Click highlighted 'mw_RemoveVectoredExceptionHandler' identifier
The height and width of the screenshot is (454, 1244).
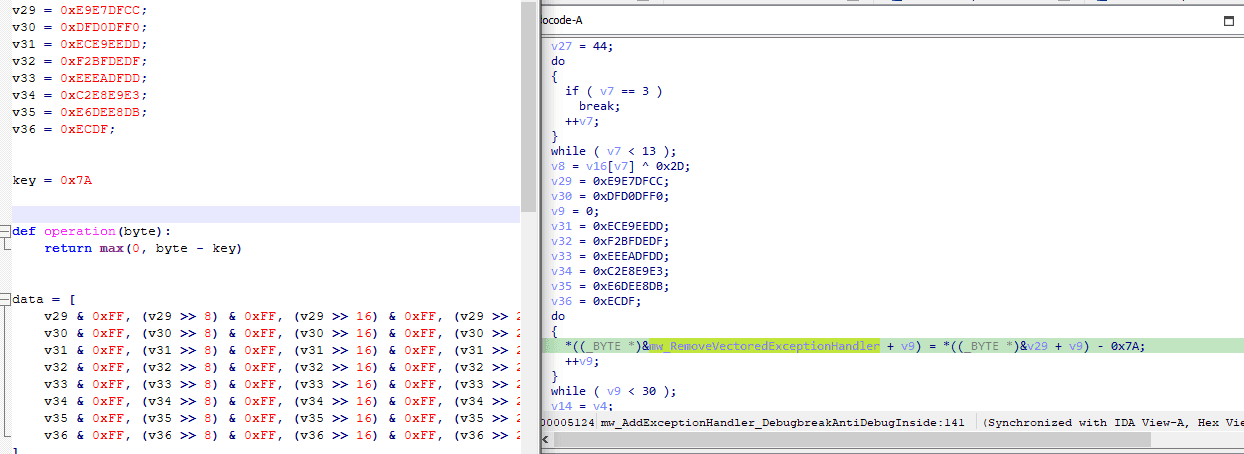[x=764, y=346]
